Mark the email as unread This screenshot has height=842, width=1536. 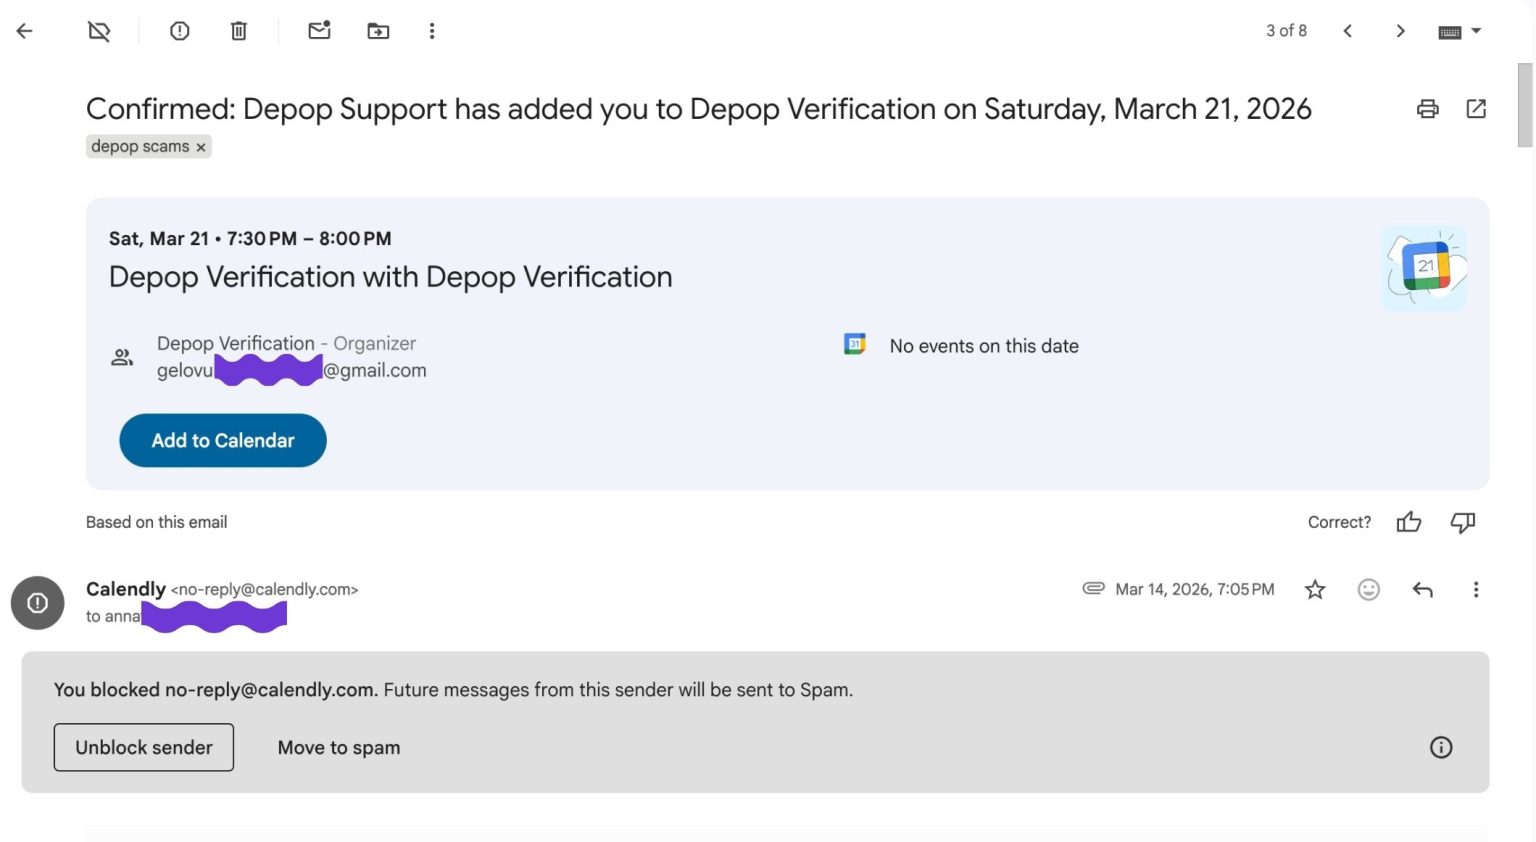coord(319,31)
